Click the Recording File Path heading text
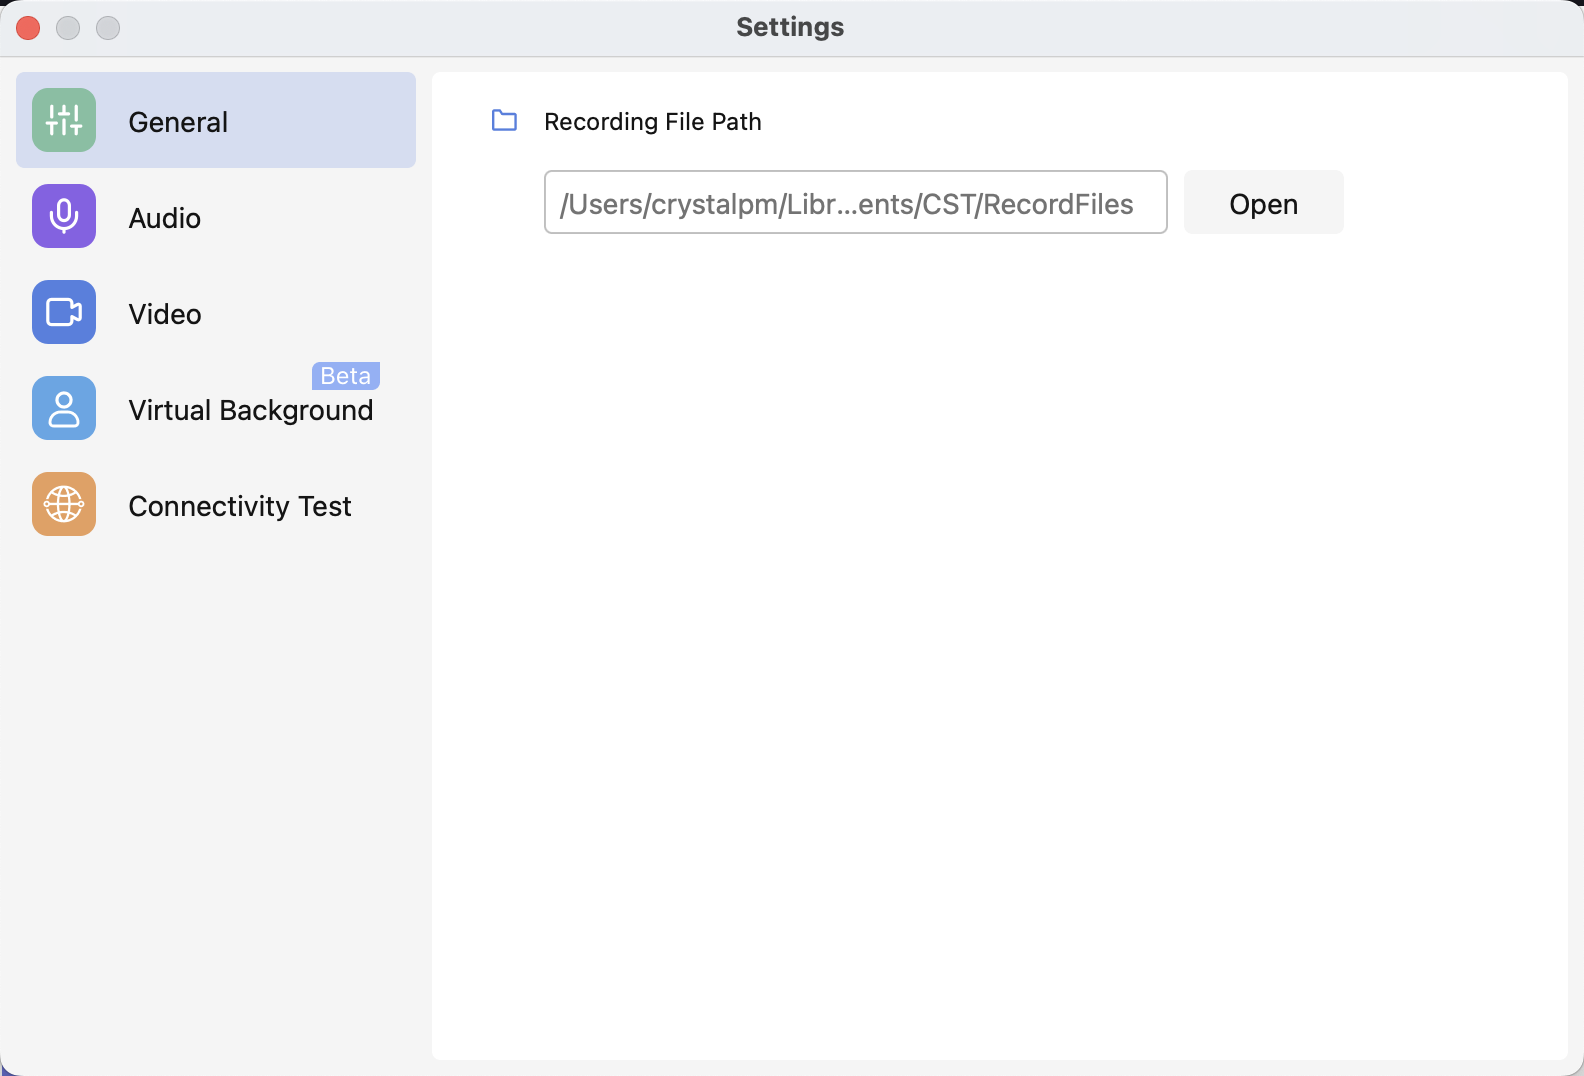Screen dimensions: 1584x1076 point(652,122)
